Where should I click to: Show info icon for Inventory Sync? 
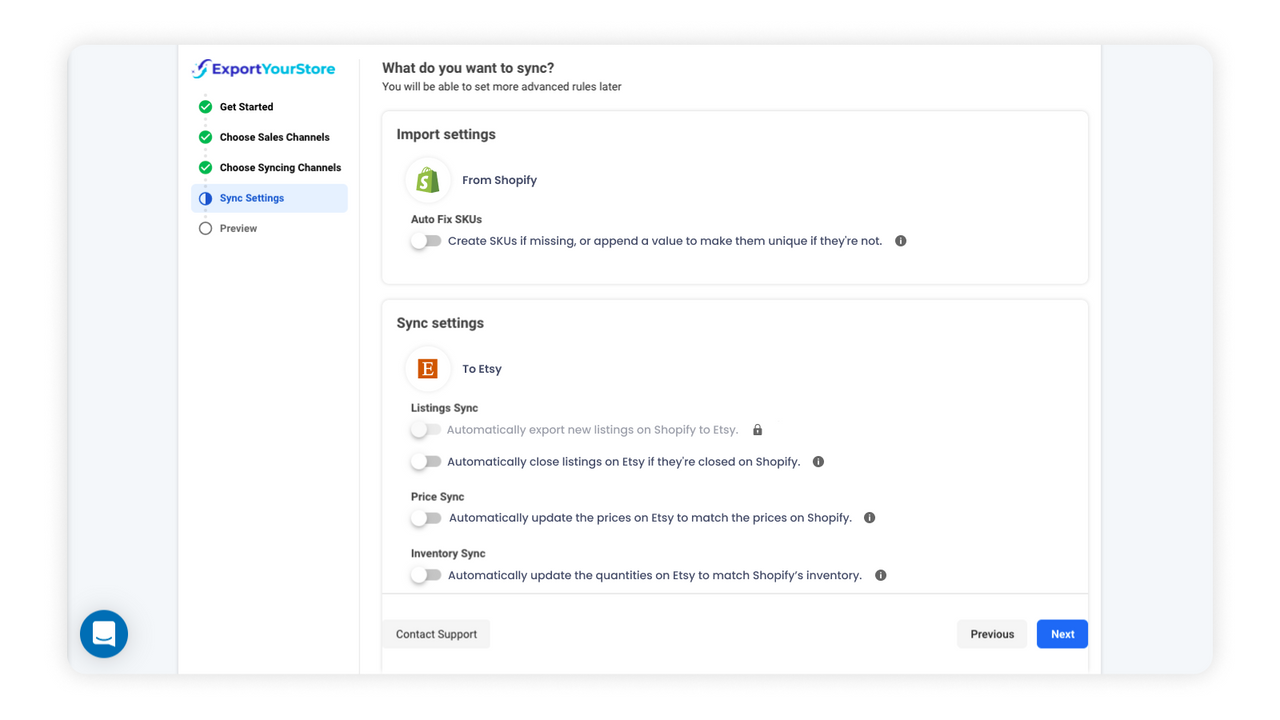[x=881, y=575]
